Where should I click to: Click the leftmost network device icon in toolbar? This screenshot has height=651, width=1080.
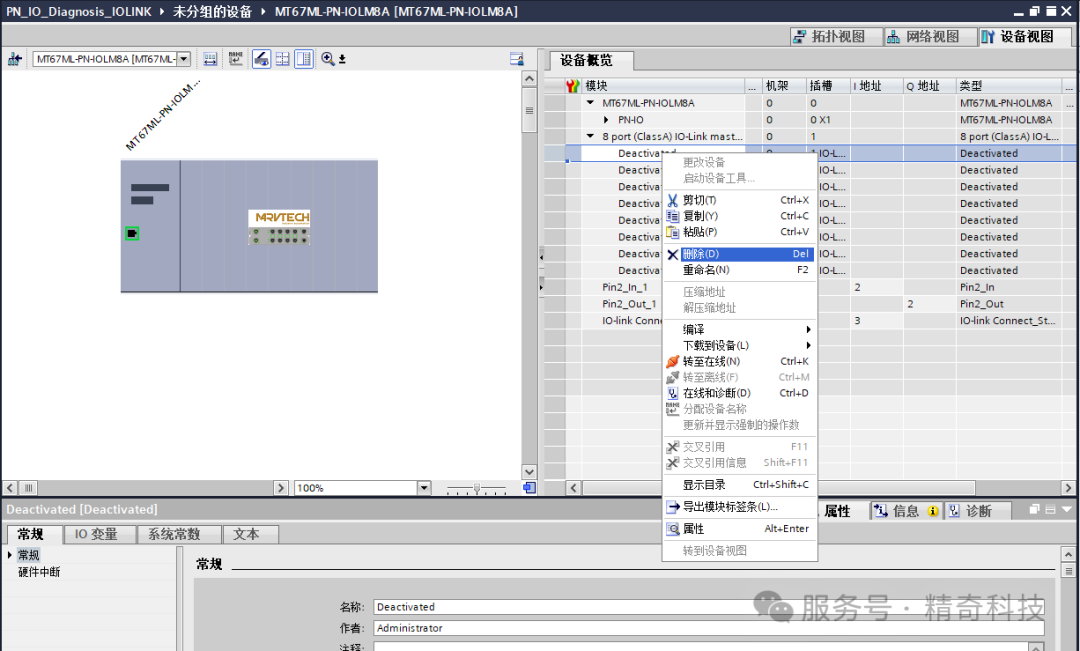14,59
